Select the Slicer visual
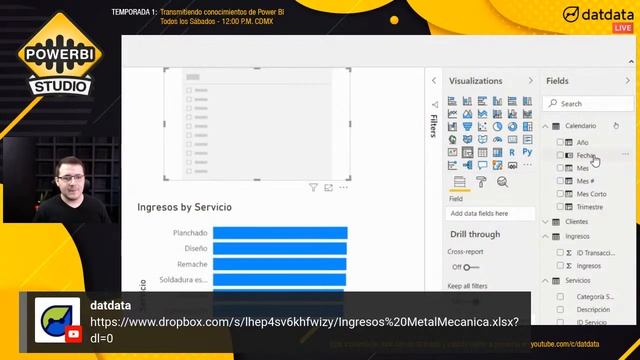 click(x=467, y=152)
